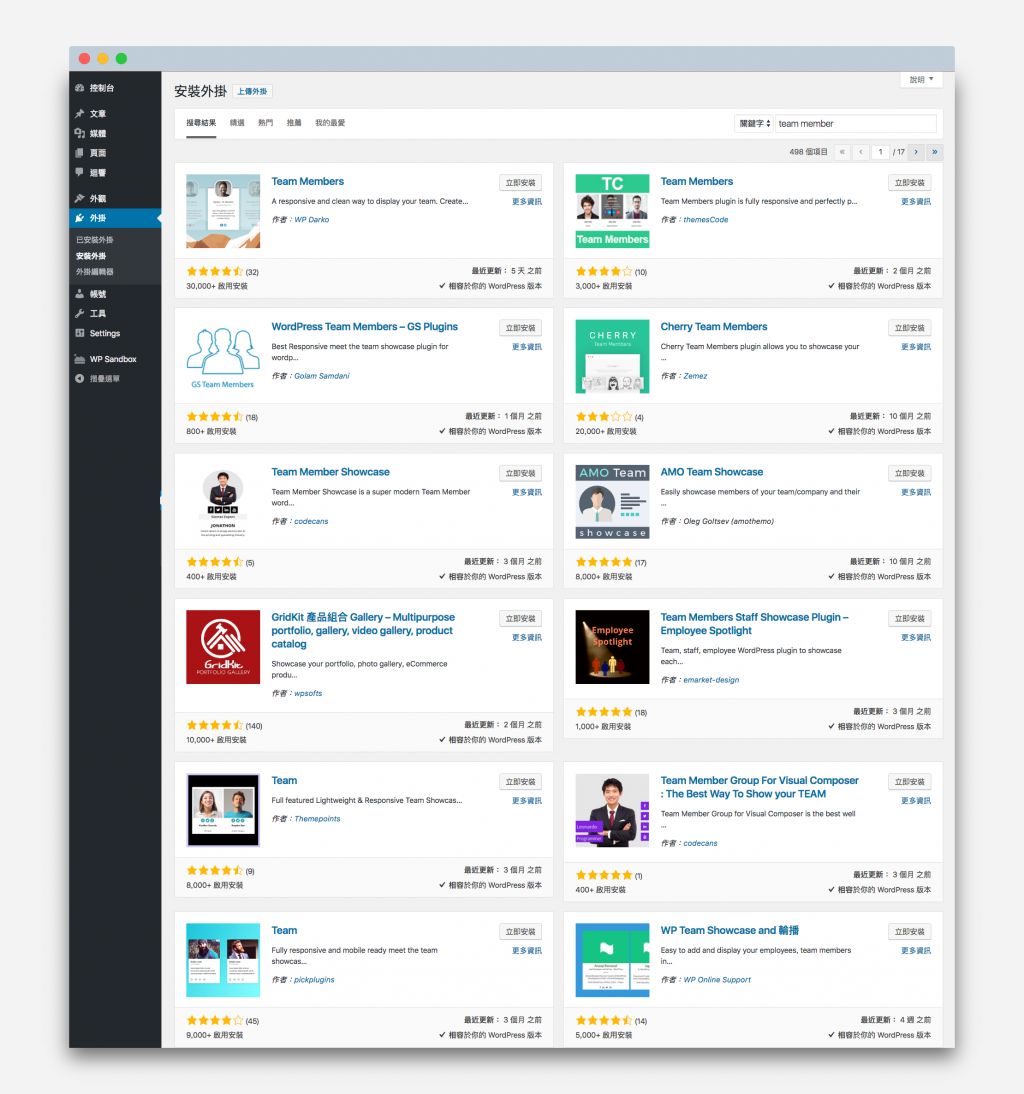Open Team Member Group For Visual Composer title
Screen dimensions: 1024x1094
[x=760, y=787]
